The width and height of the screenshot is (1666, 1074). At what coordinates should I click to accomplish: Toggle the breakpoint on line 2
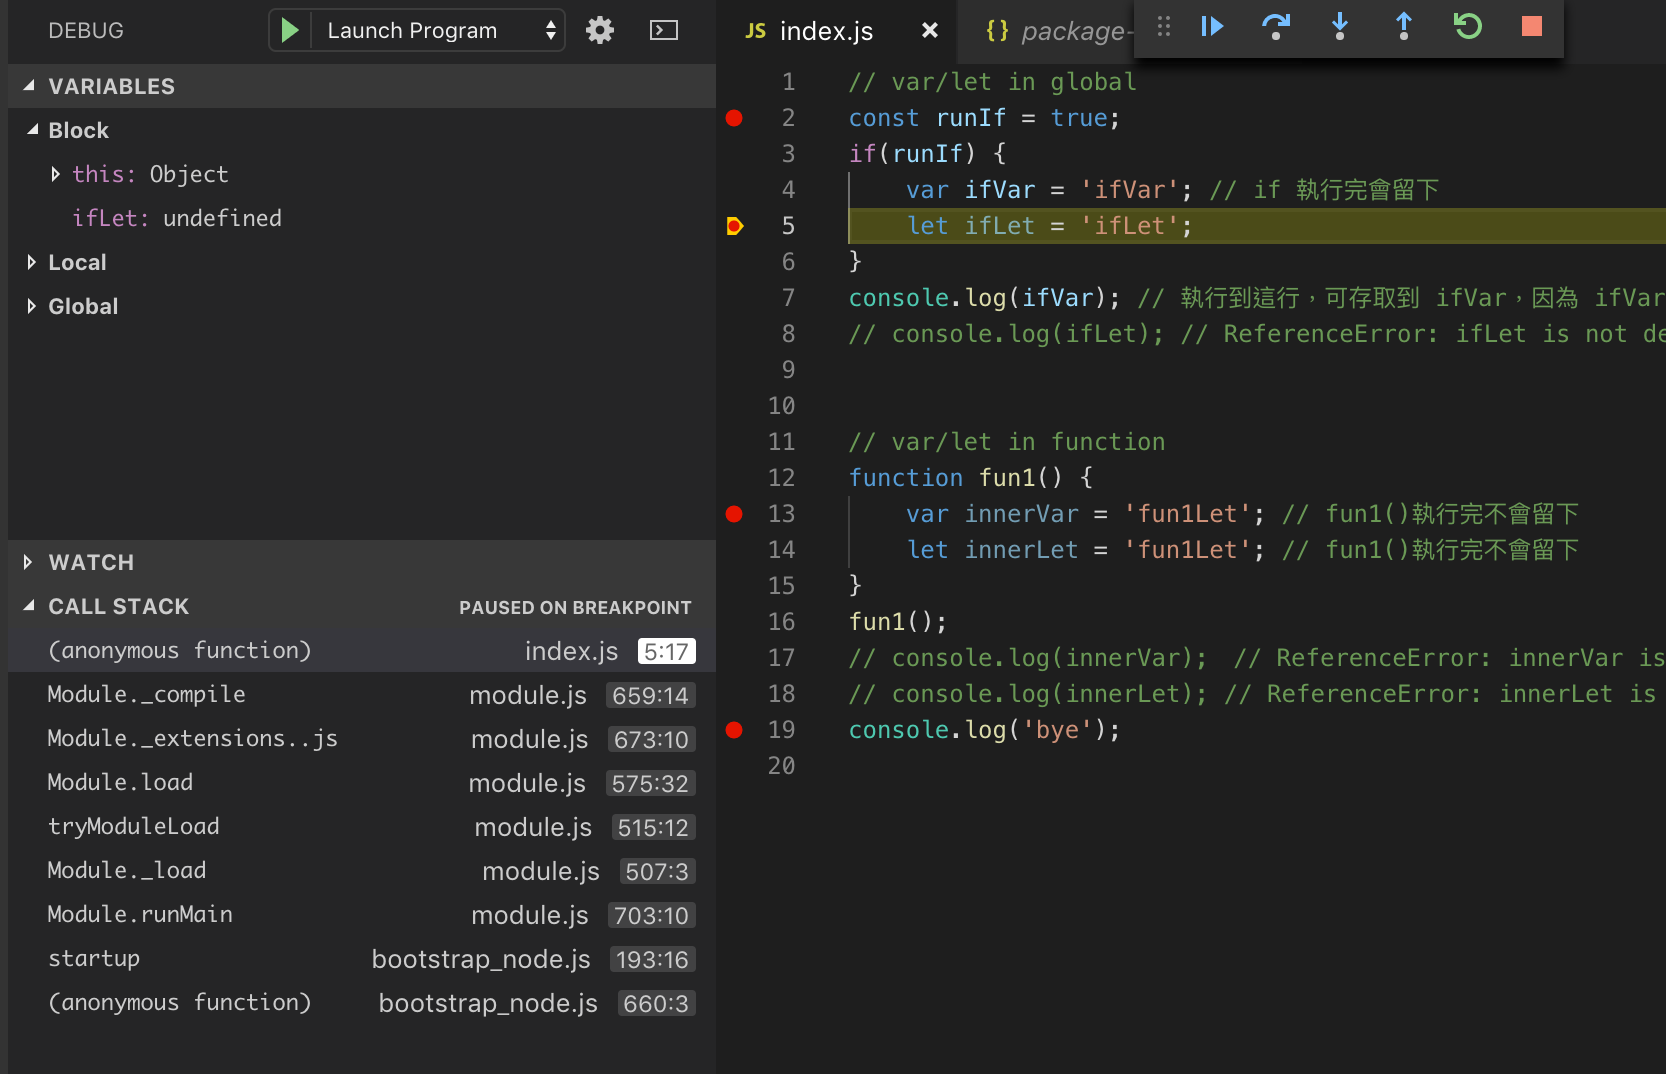click(x=734, y=118)
